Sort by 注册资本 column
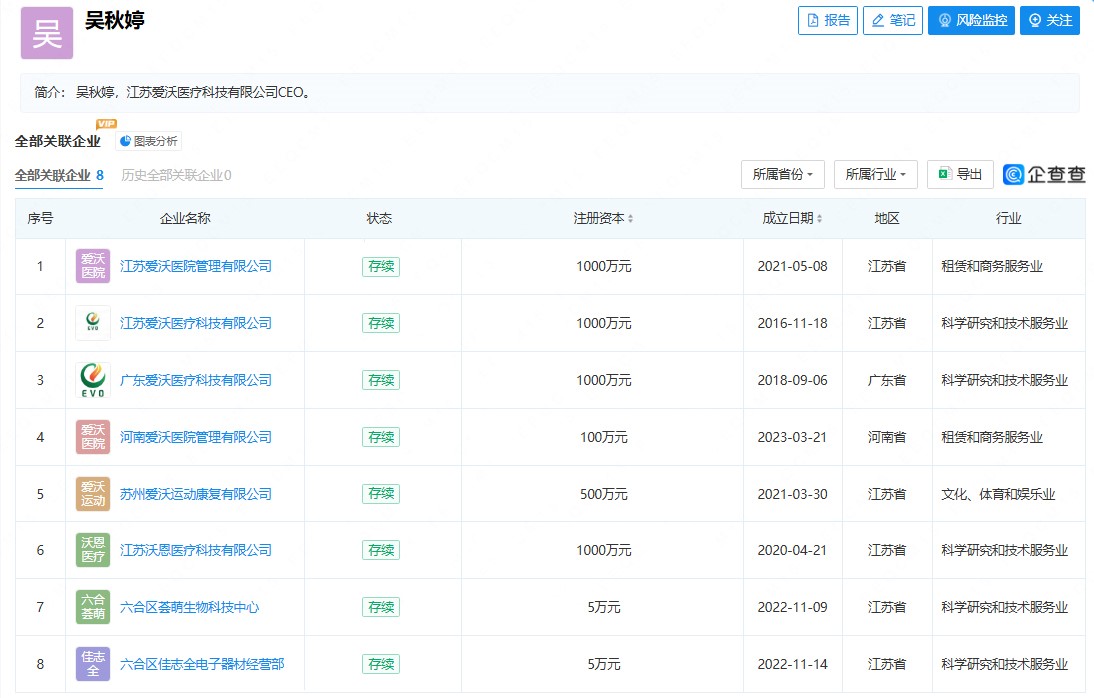 click(603, 218)
